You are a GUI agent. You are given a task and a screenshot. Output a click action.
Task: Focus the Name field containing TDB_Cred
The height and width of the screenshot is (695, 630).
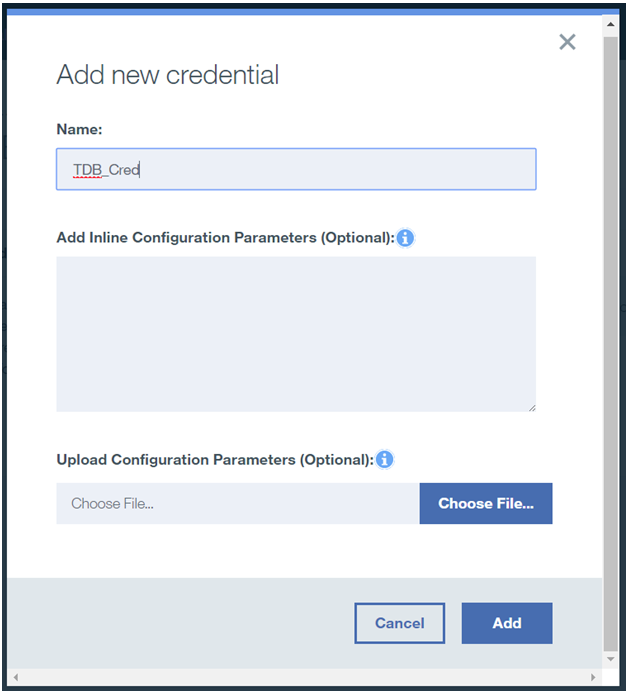pos(296,169)
